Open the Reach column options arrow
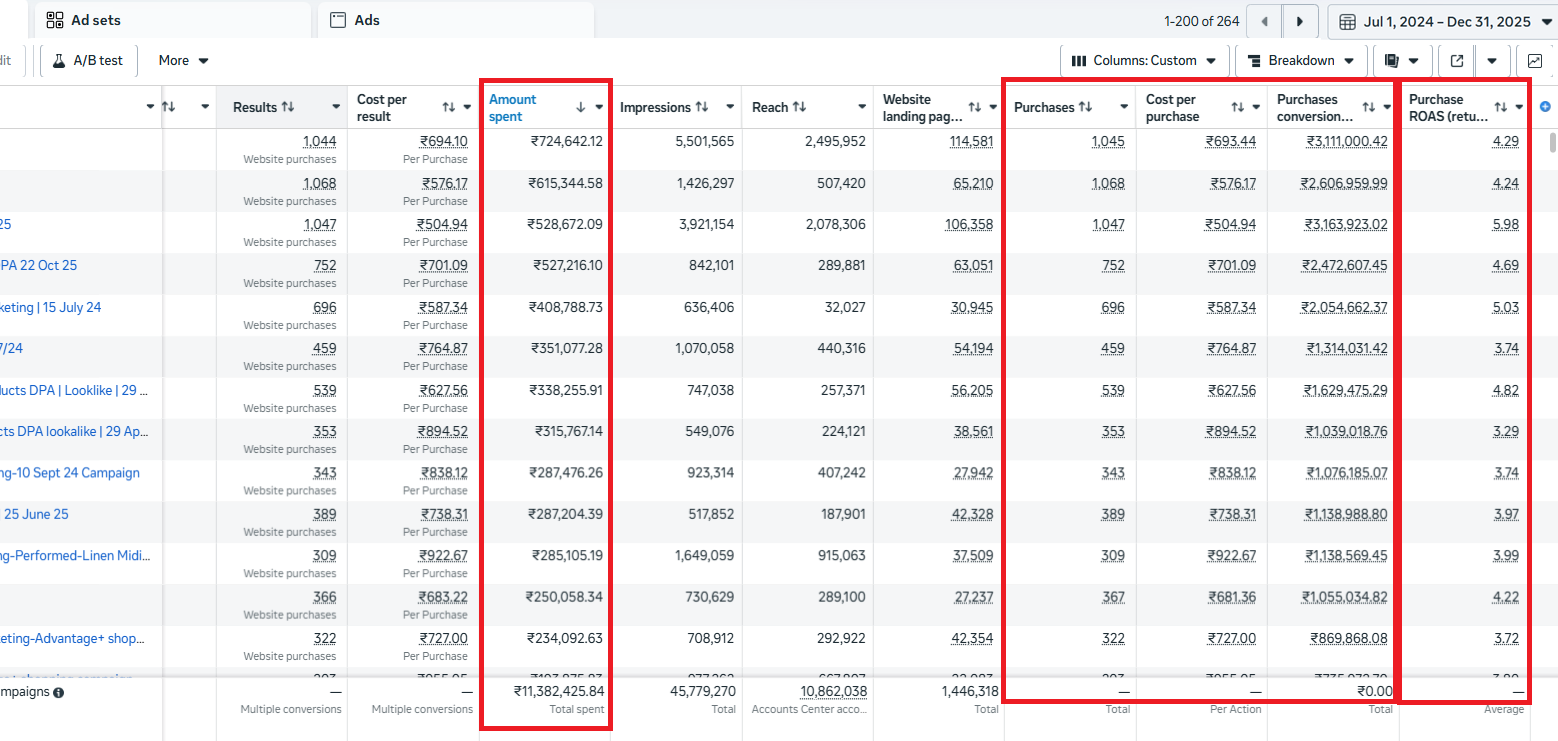The height and width of the screenshot is (741, 1558). (861, 107)
